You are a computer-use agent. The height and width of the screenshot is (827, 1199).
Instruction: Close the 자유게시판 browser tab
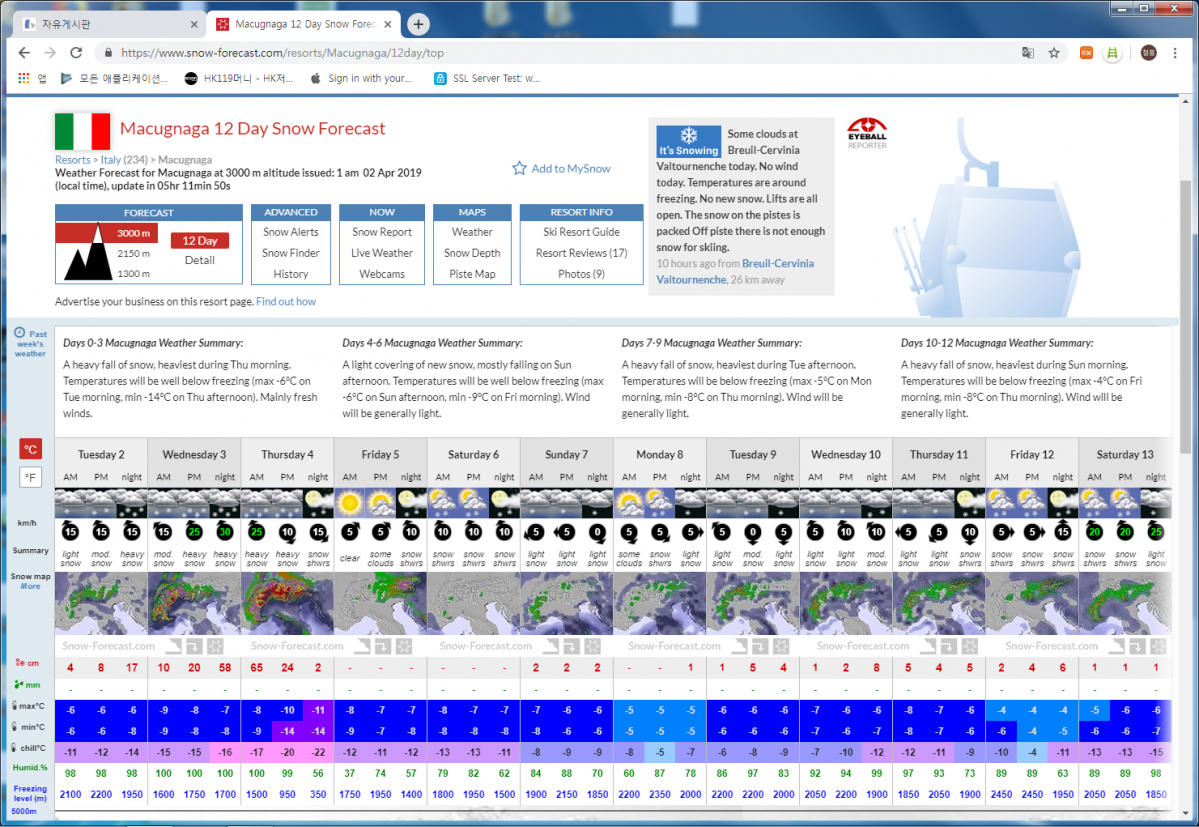[x=193, y=24]
